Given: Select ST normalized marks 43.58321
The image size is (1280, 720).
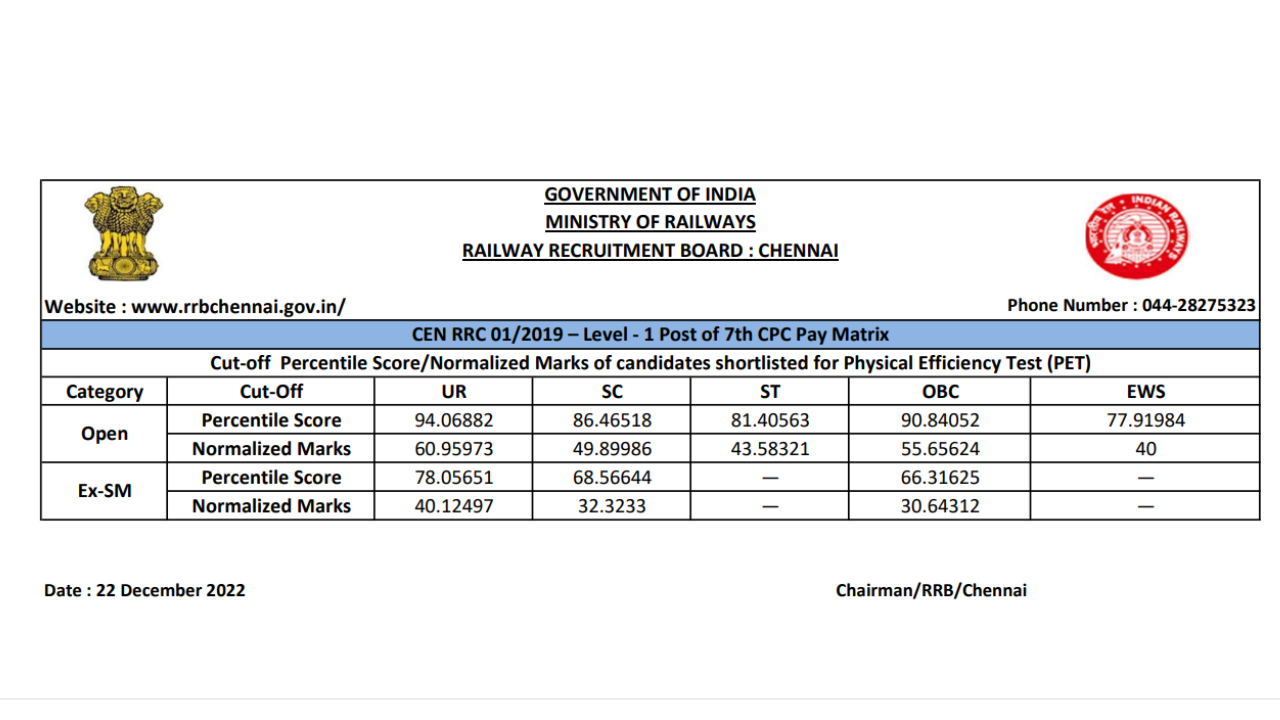Looking at the screenshot, I should coord(770,449).
